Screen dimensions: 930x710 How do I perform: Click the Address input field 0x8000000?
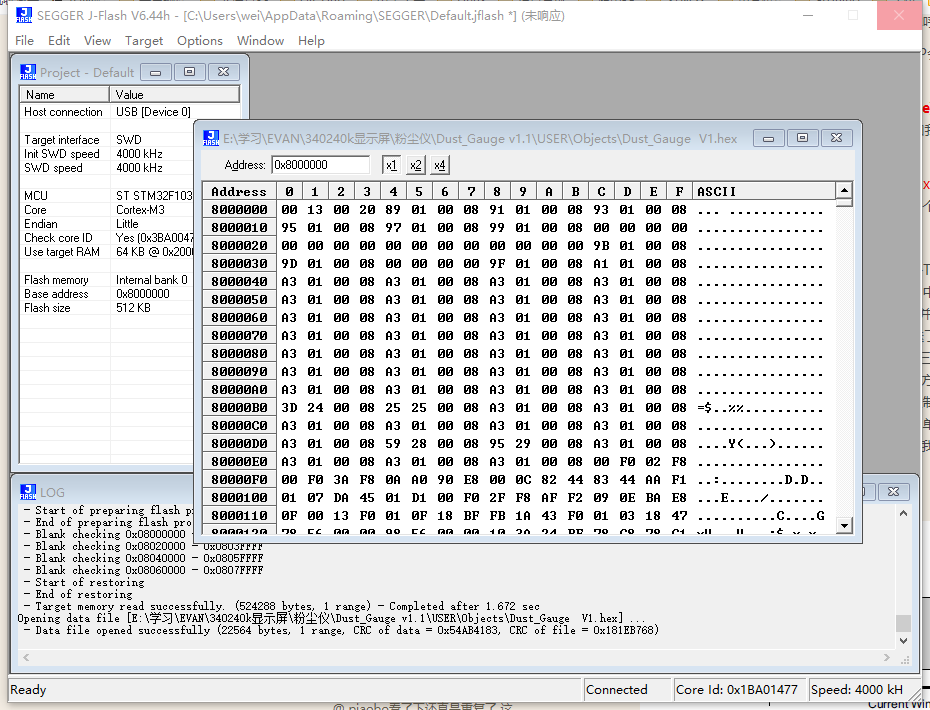(320, 165)
